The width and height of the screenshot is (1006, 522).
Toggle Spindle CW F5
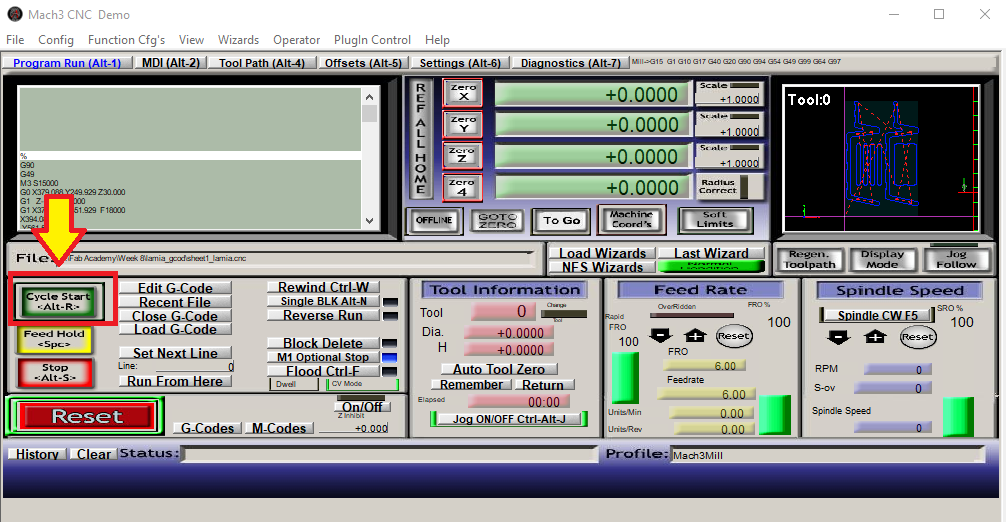[x=877, y=316]
